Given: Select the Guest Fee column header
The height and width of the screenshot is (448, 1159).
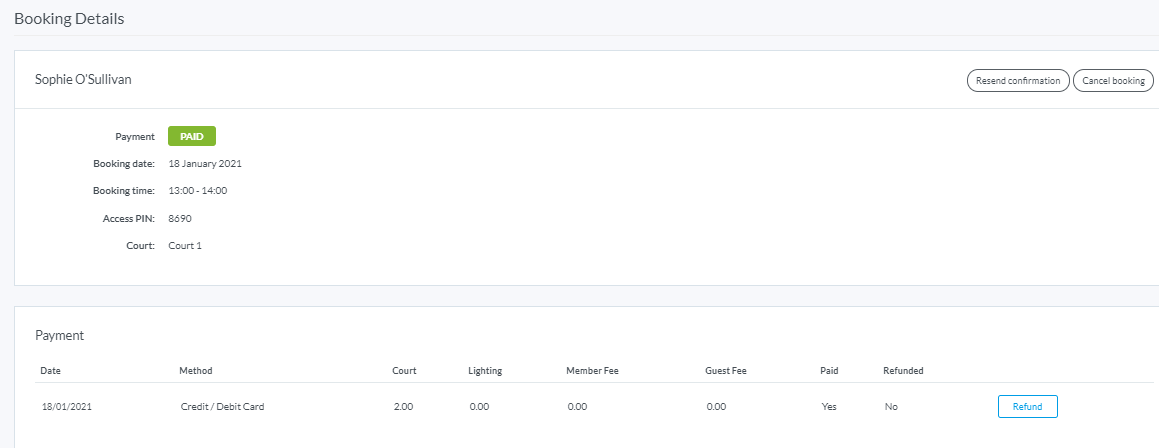Looking at the screenshot, I should pyautogui.click(x=727, y=371).
